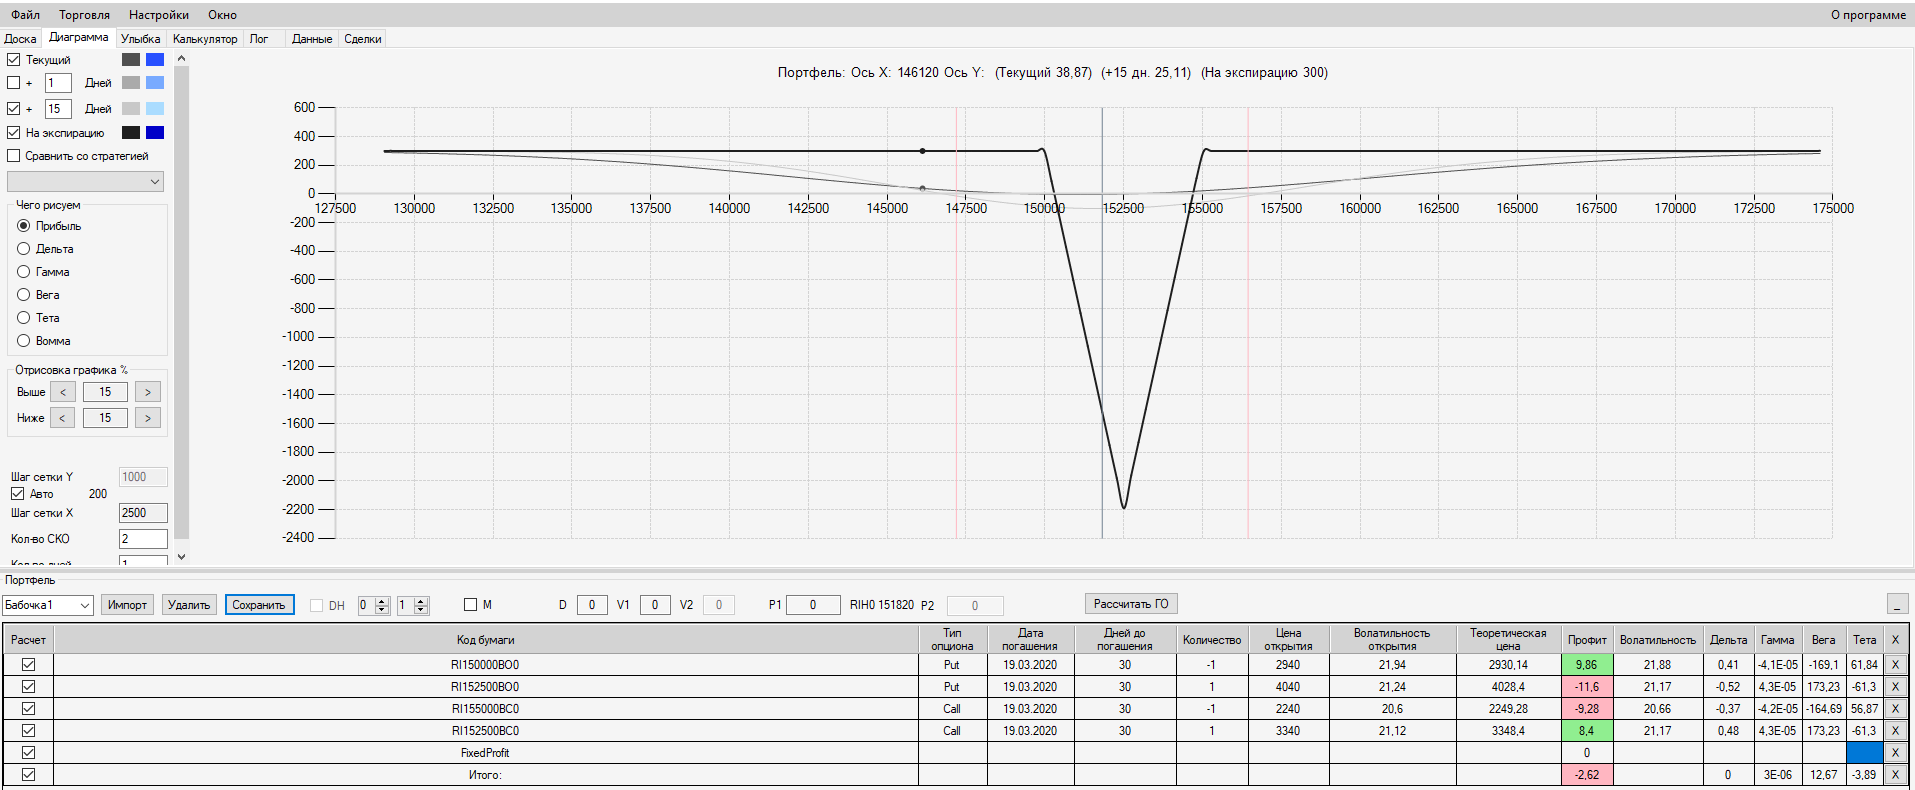The width and height of the screenshot is (1915, 790).
Task: Delete the RI155000BC0 row with X
Action: pyautogui.click(x=1895, y=709)
